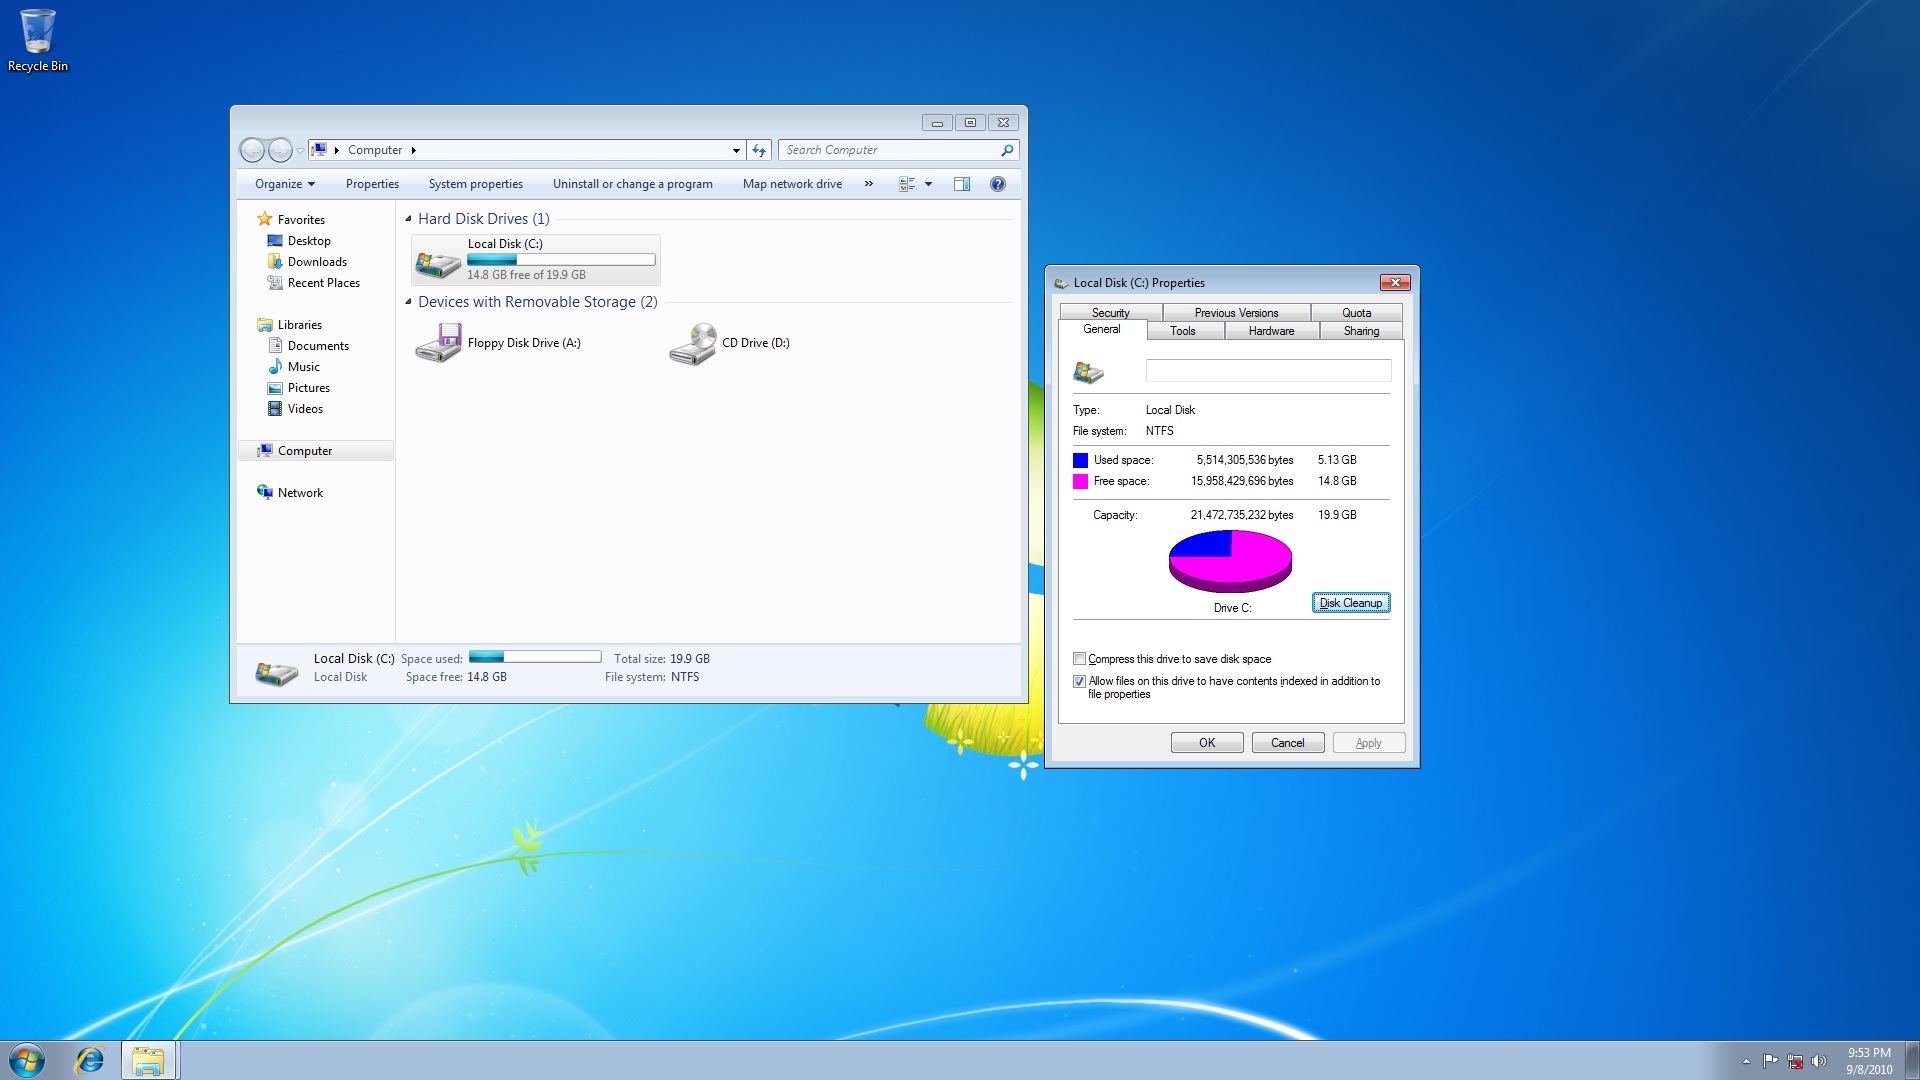The height and width of the screenshot is (1080, 1920).
Task: Click the Local Disk (C:) capacity bar
Action: click(x=561, y=260)
